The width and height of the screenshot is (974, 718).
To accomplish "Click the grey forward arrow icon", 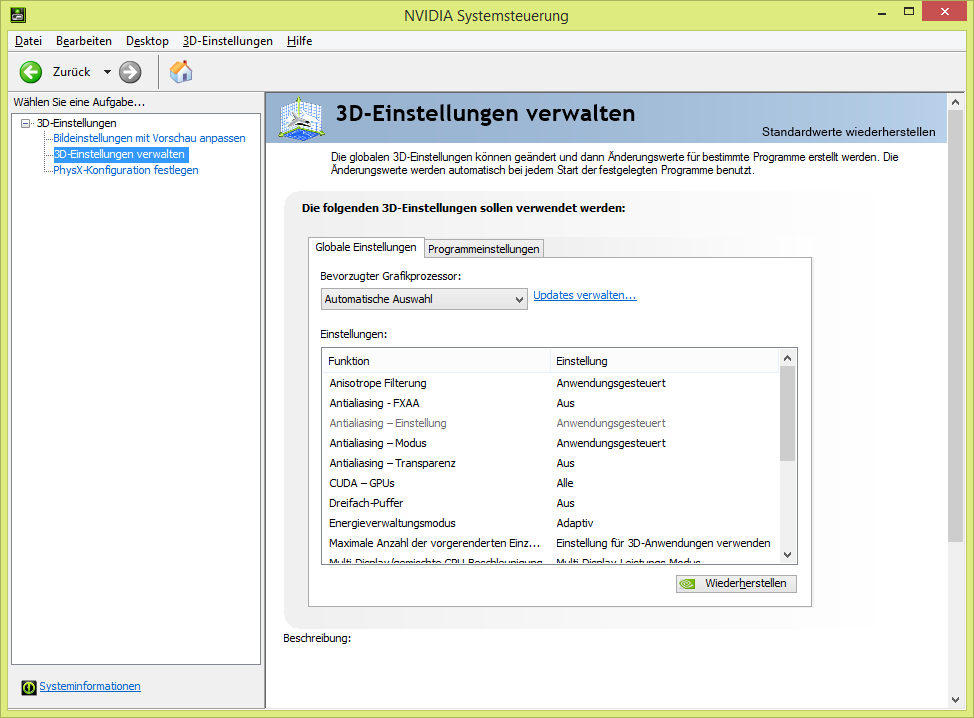I will point(130,72).
